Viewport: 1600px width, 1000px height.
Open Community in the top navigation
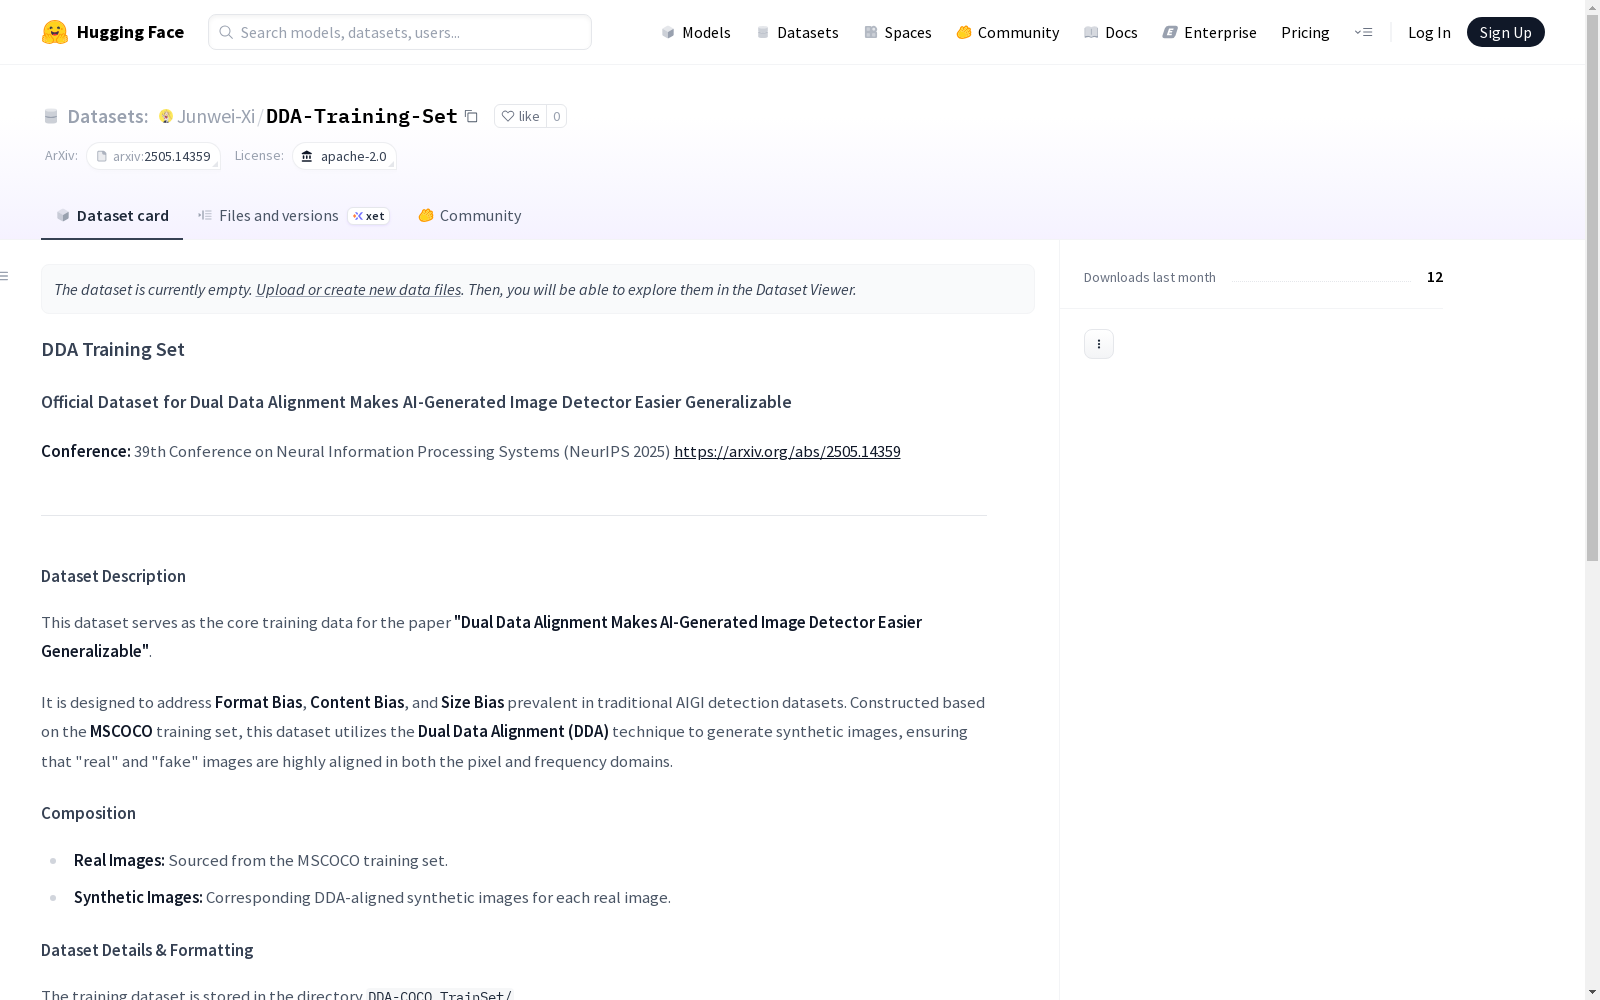pos(1008,32)
